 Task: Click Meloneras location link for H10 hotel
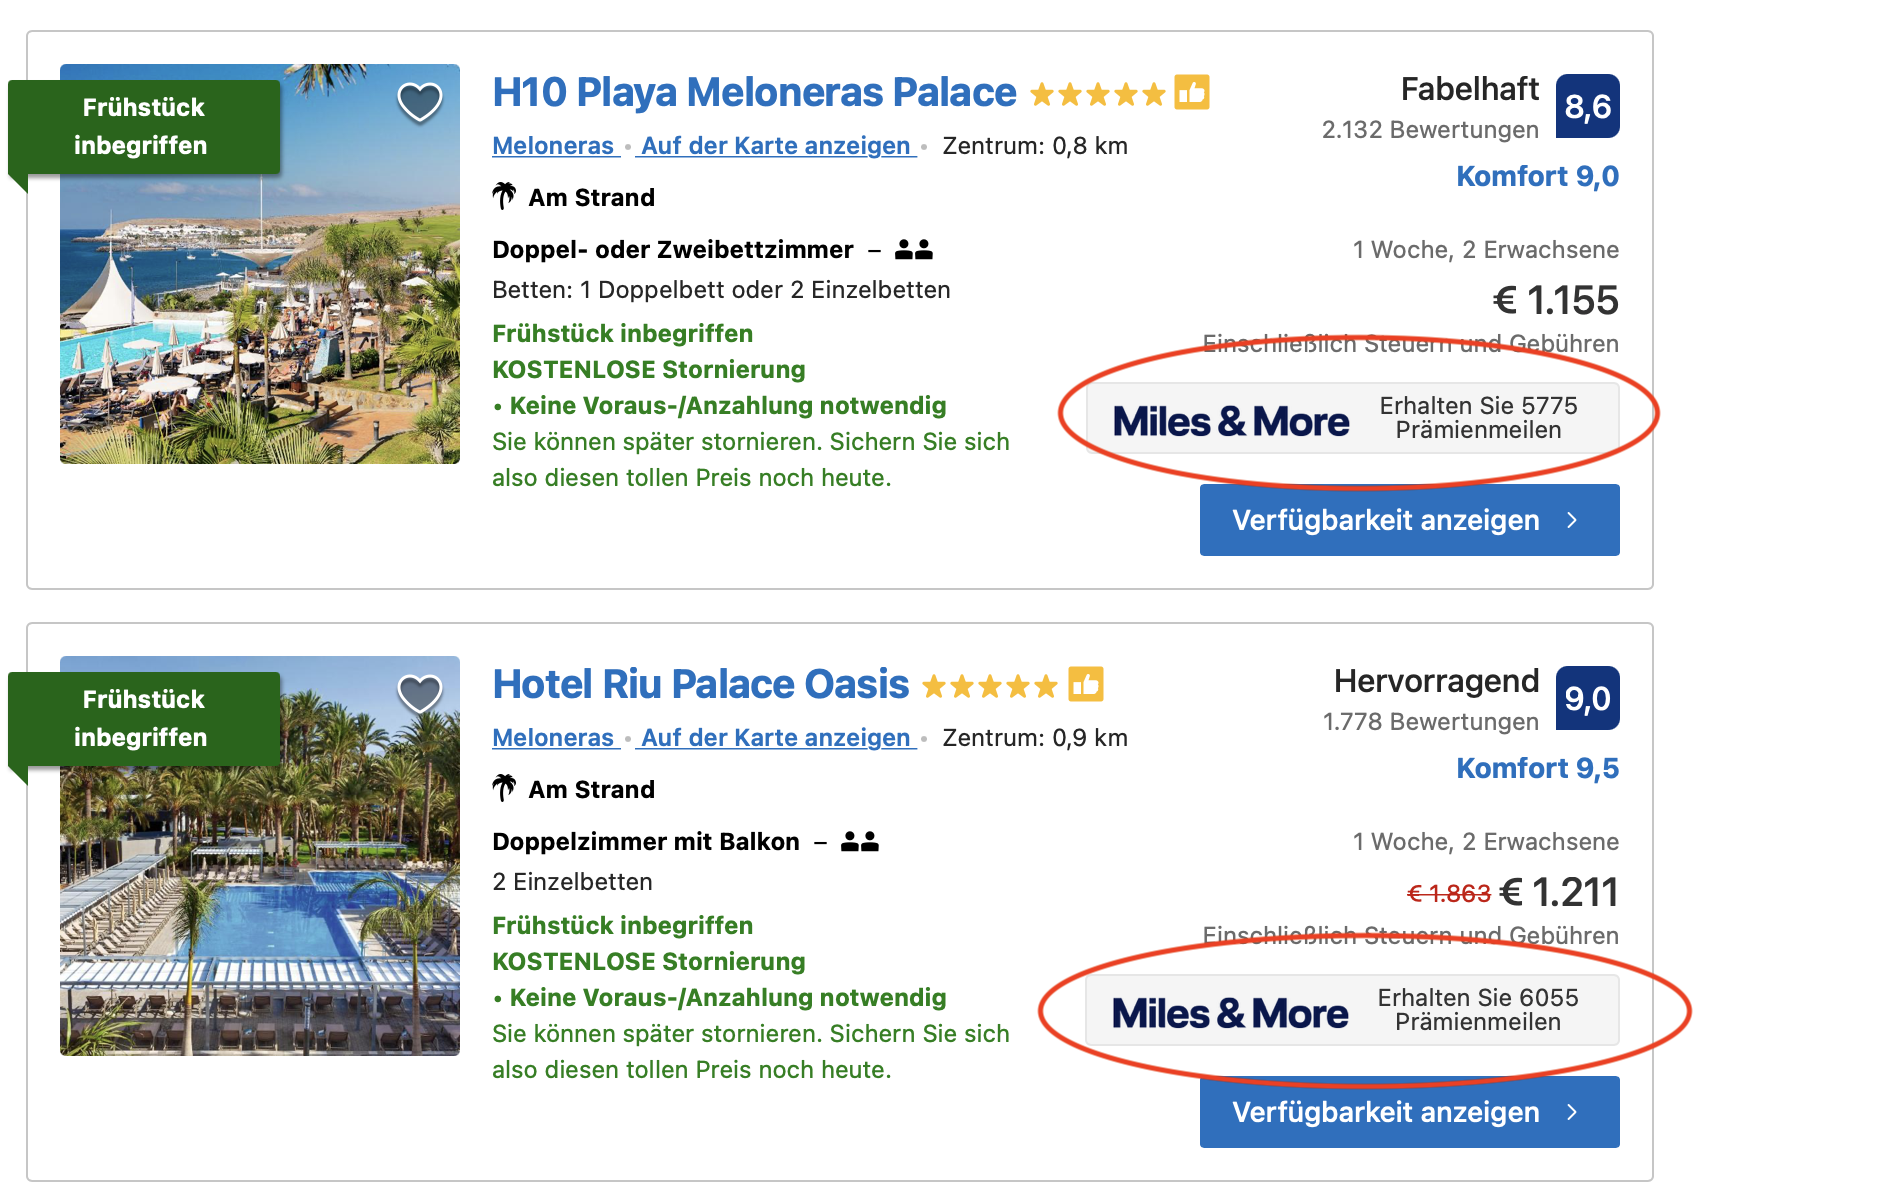(553, 146)
